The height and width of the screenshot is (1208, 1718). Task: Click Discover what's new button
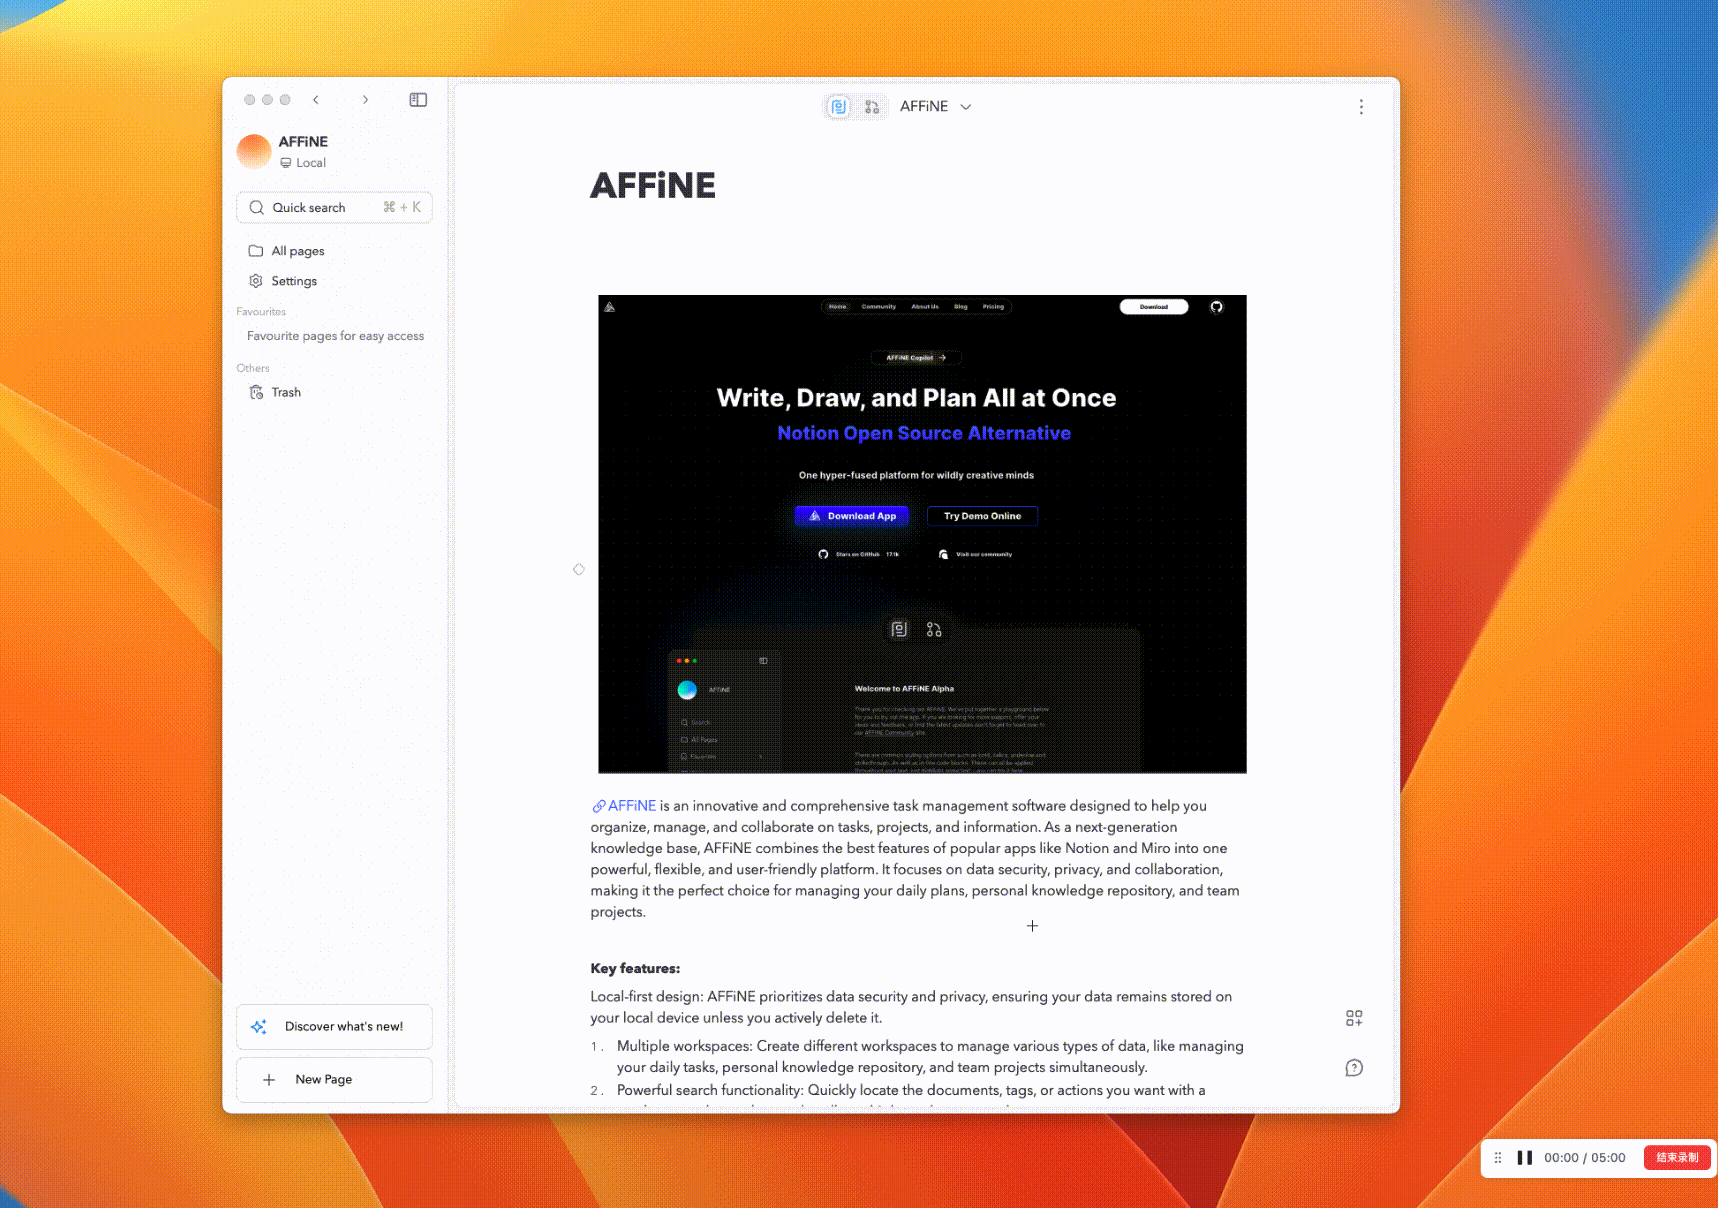(x=334, y=1027)
